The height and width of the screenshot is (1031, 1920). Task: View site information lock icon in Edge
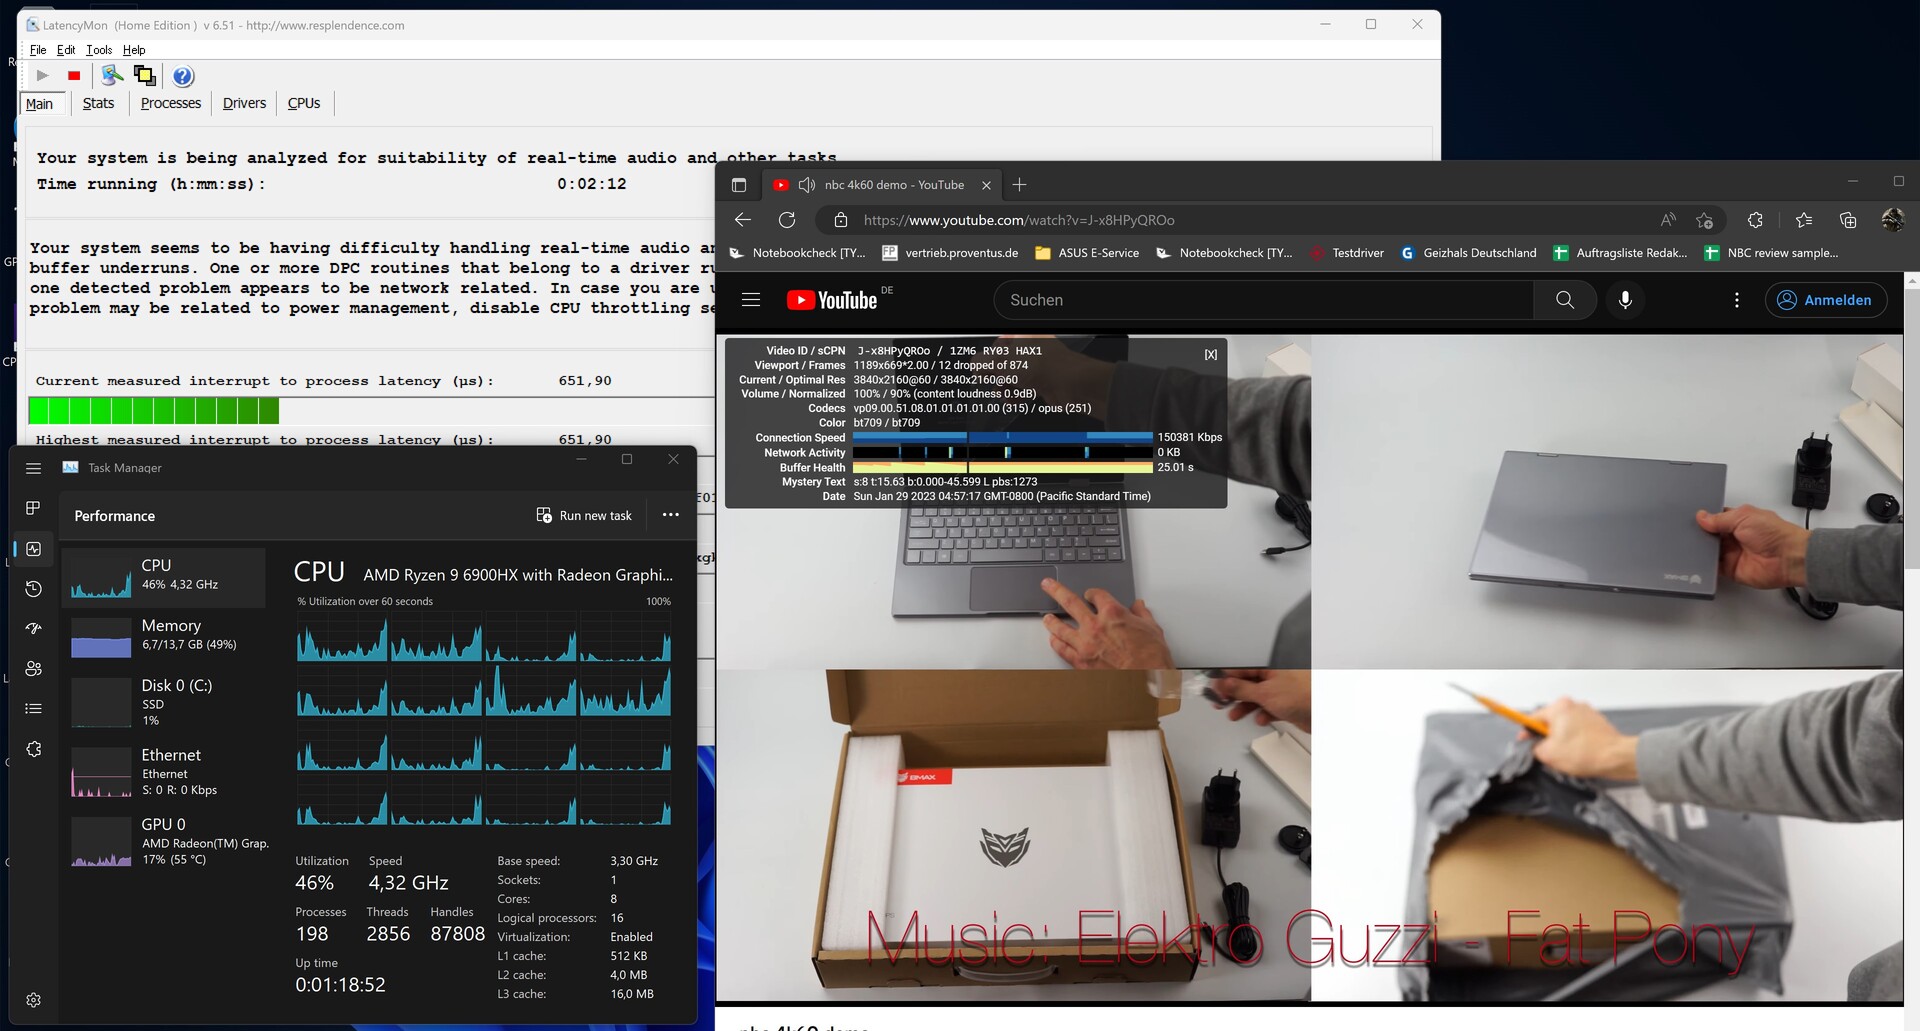pos(841,220)
